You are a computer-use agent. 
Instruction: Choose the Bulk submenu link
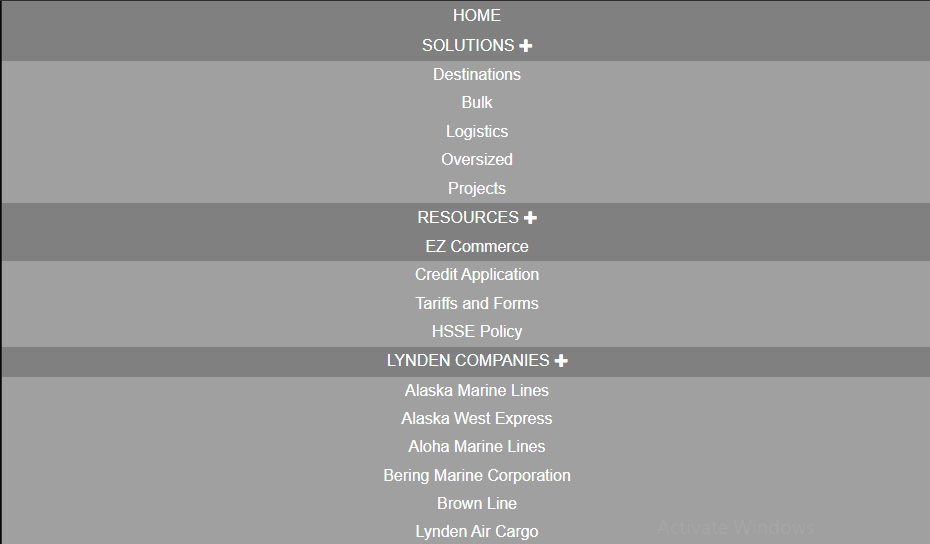tap(477, 103)
